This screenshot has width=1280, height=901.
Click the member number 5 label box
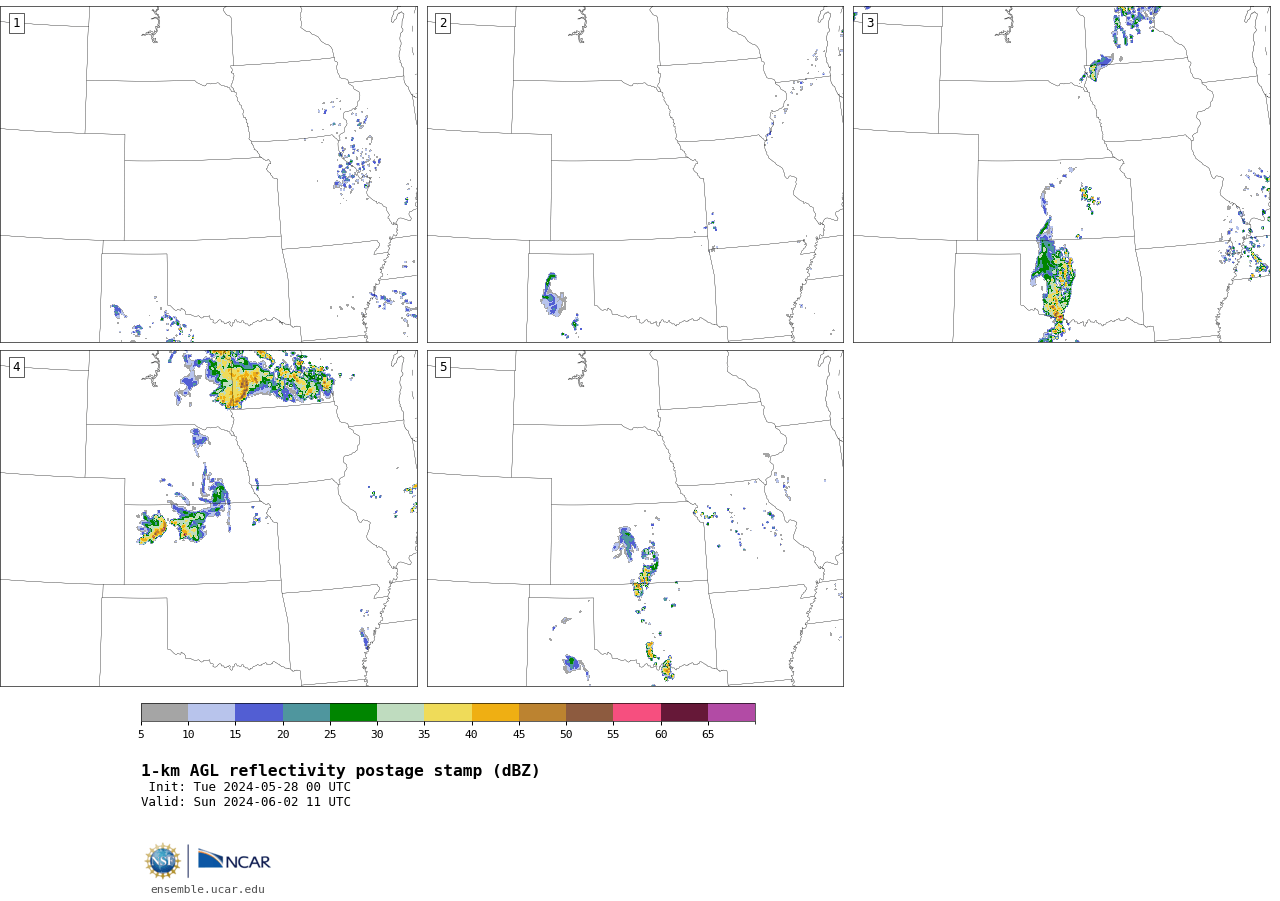coord(443,367)
